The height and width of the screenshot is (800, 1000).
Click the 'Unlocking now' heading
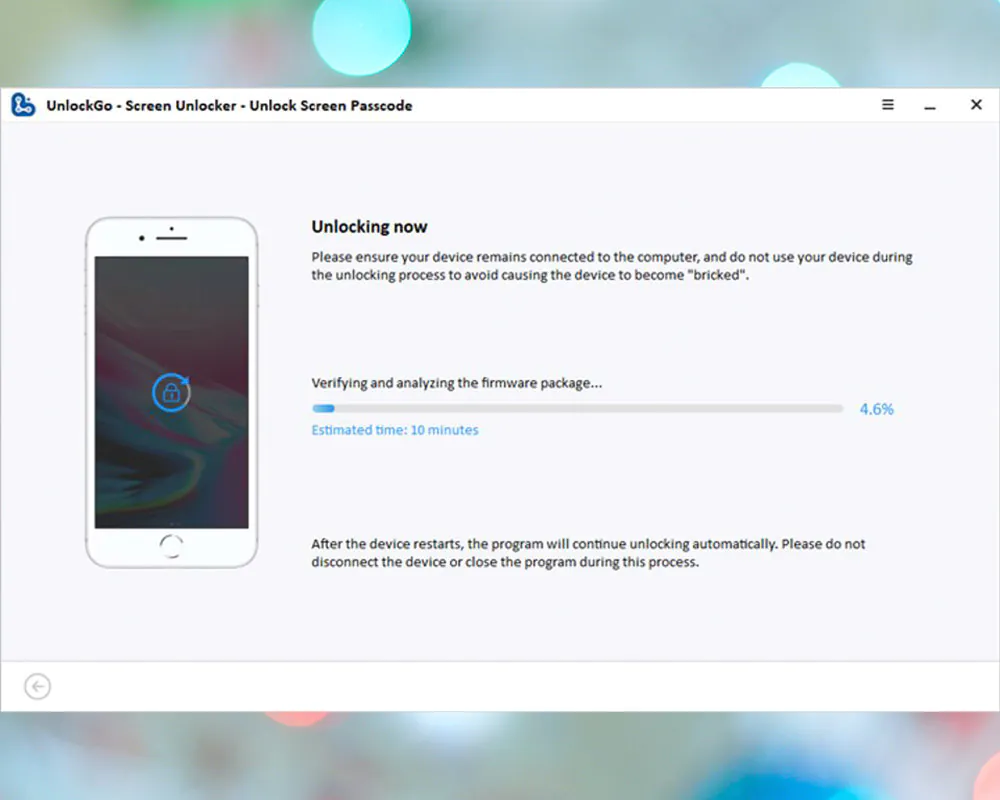369,226
